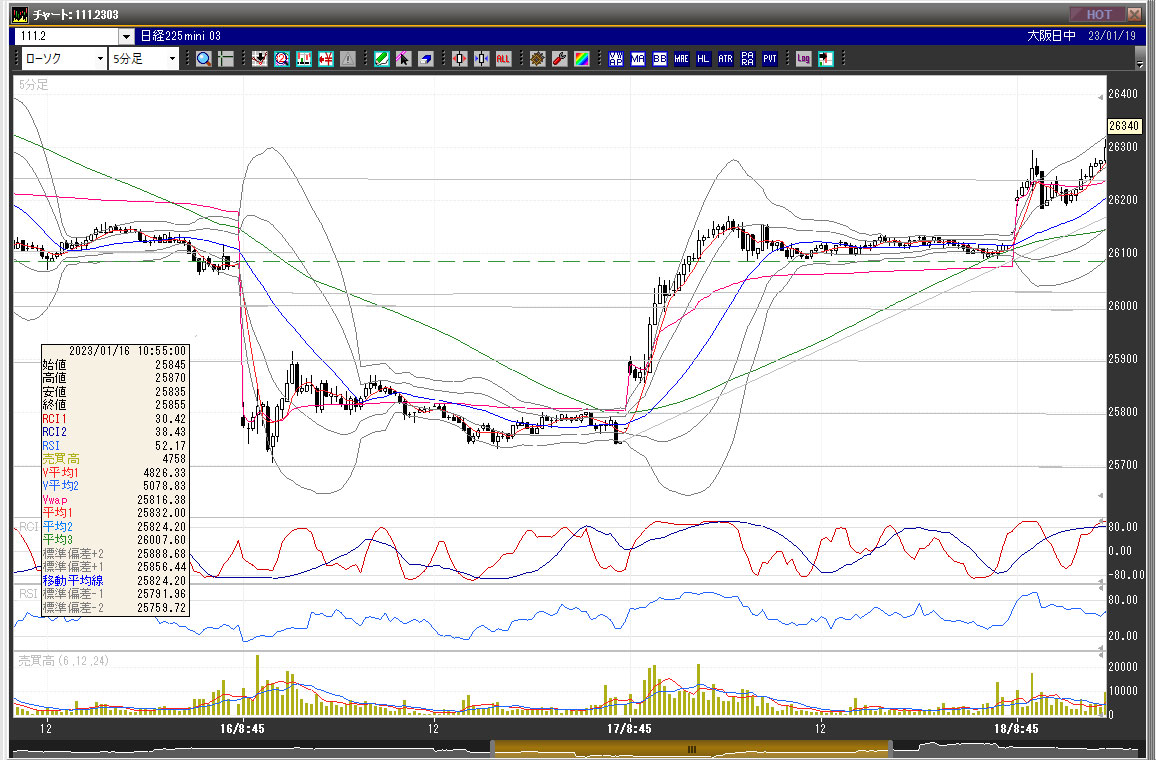Click the current price label 26340
This screenshot has width=1156, height=760.
point(1124,126)
